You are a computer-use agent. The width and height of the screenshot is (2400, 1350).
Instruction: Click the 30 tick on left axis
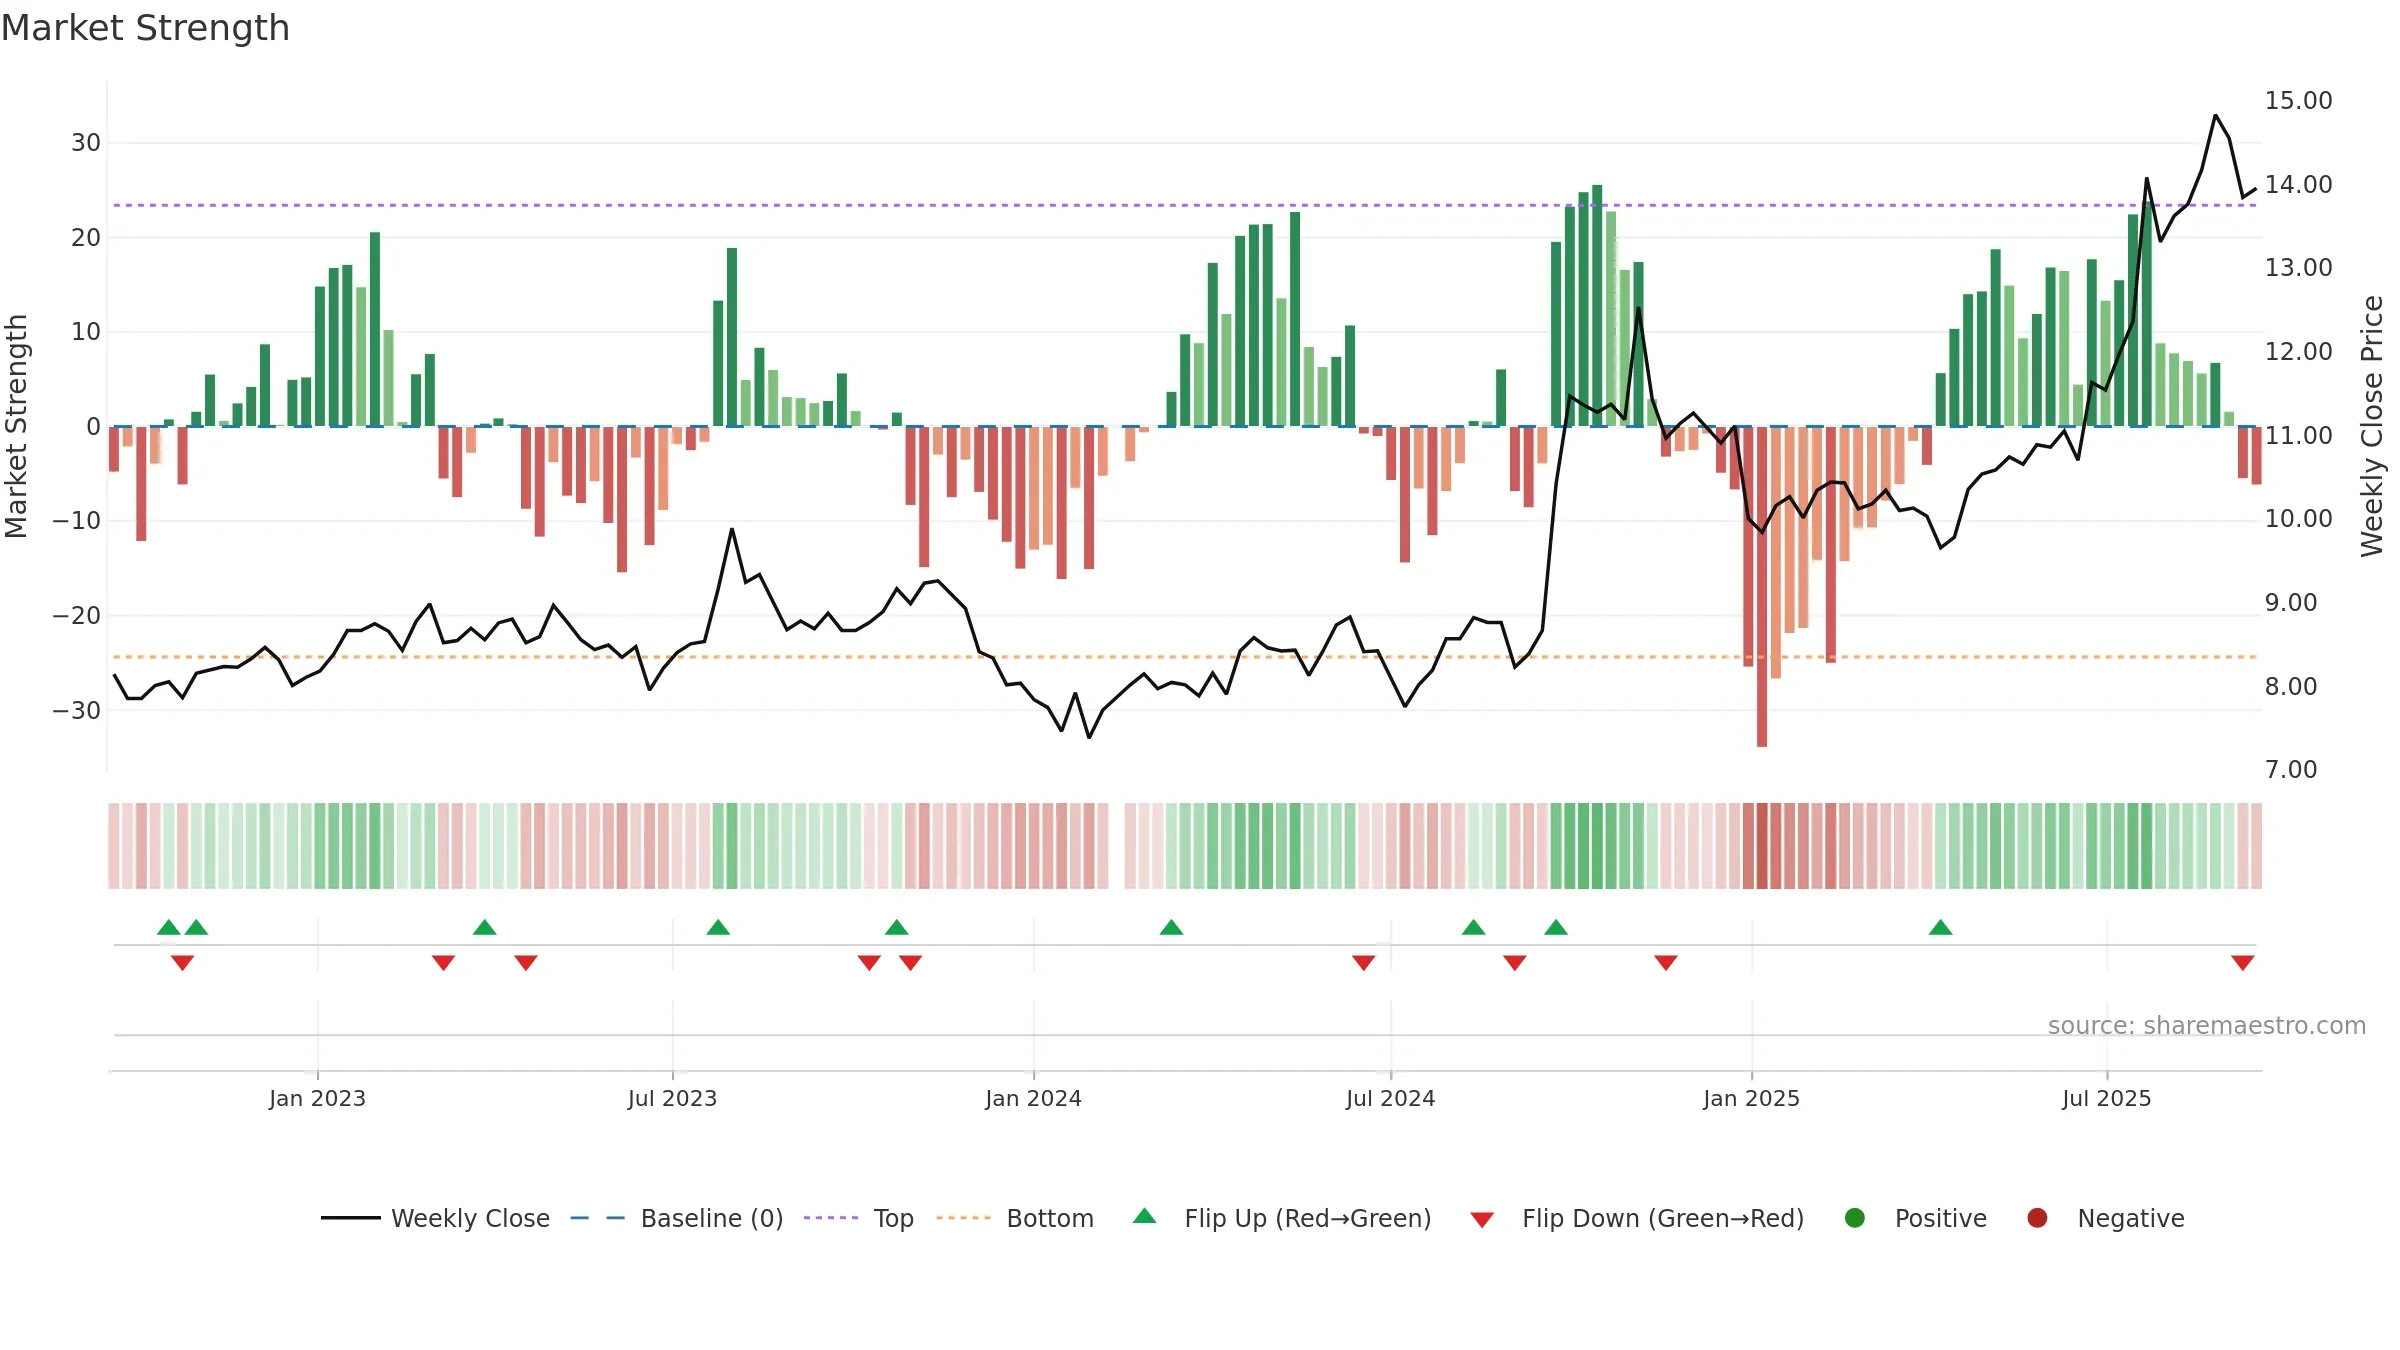pos(86,143)
